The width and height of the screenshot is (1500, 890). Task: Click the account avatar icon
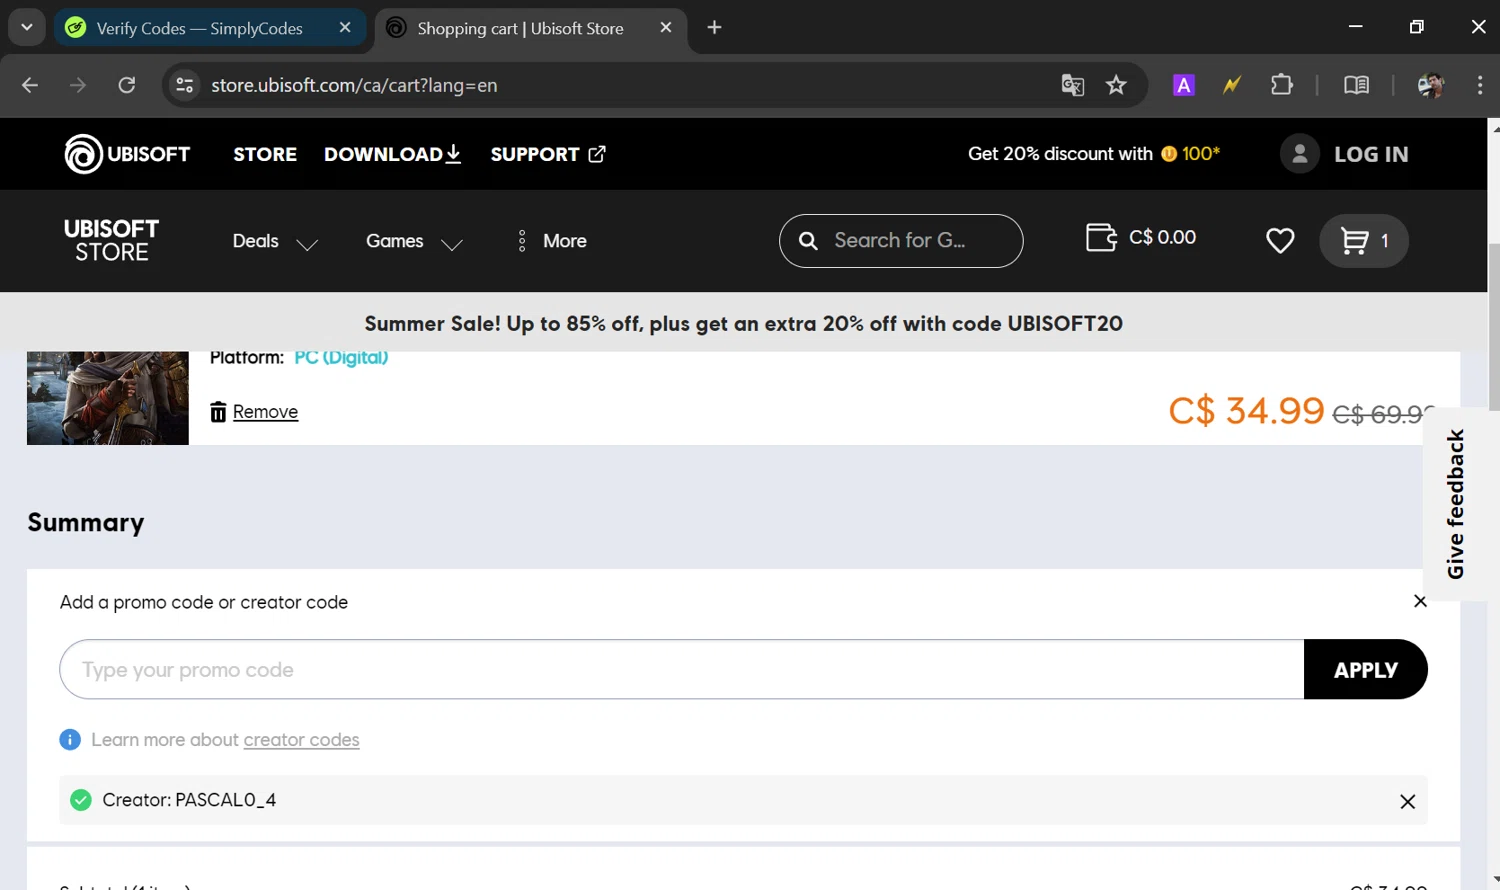(1300, 154)
